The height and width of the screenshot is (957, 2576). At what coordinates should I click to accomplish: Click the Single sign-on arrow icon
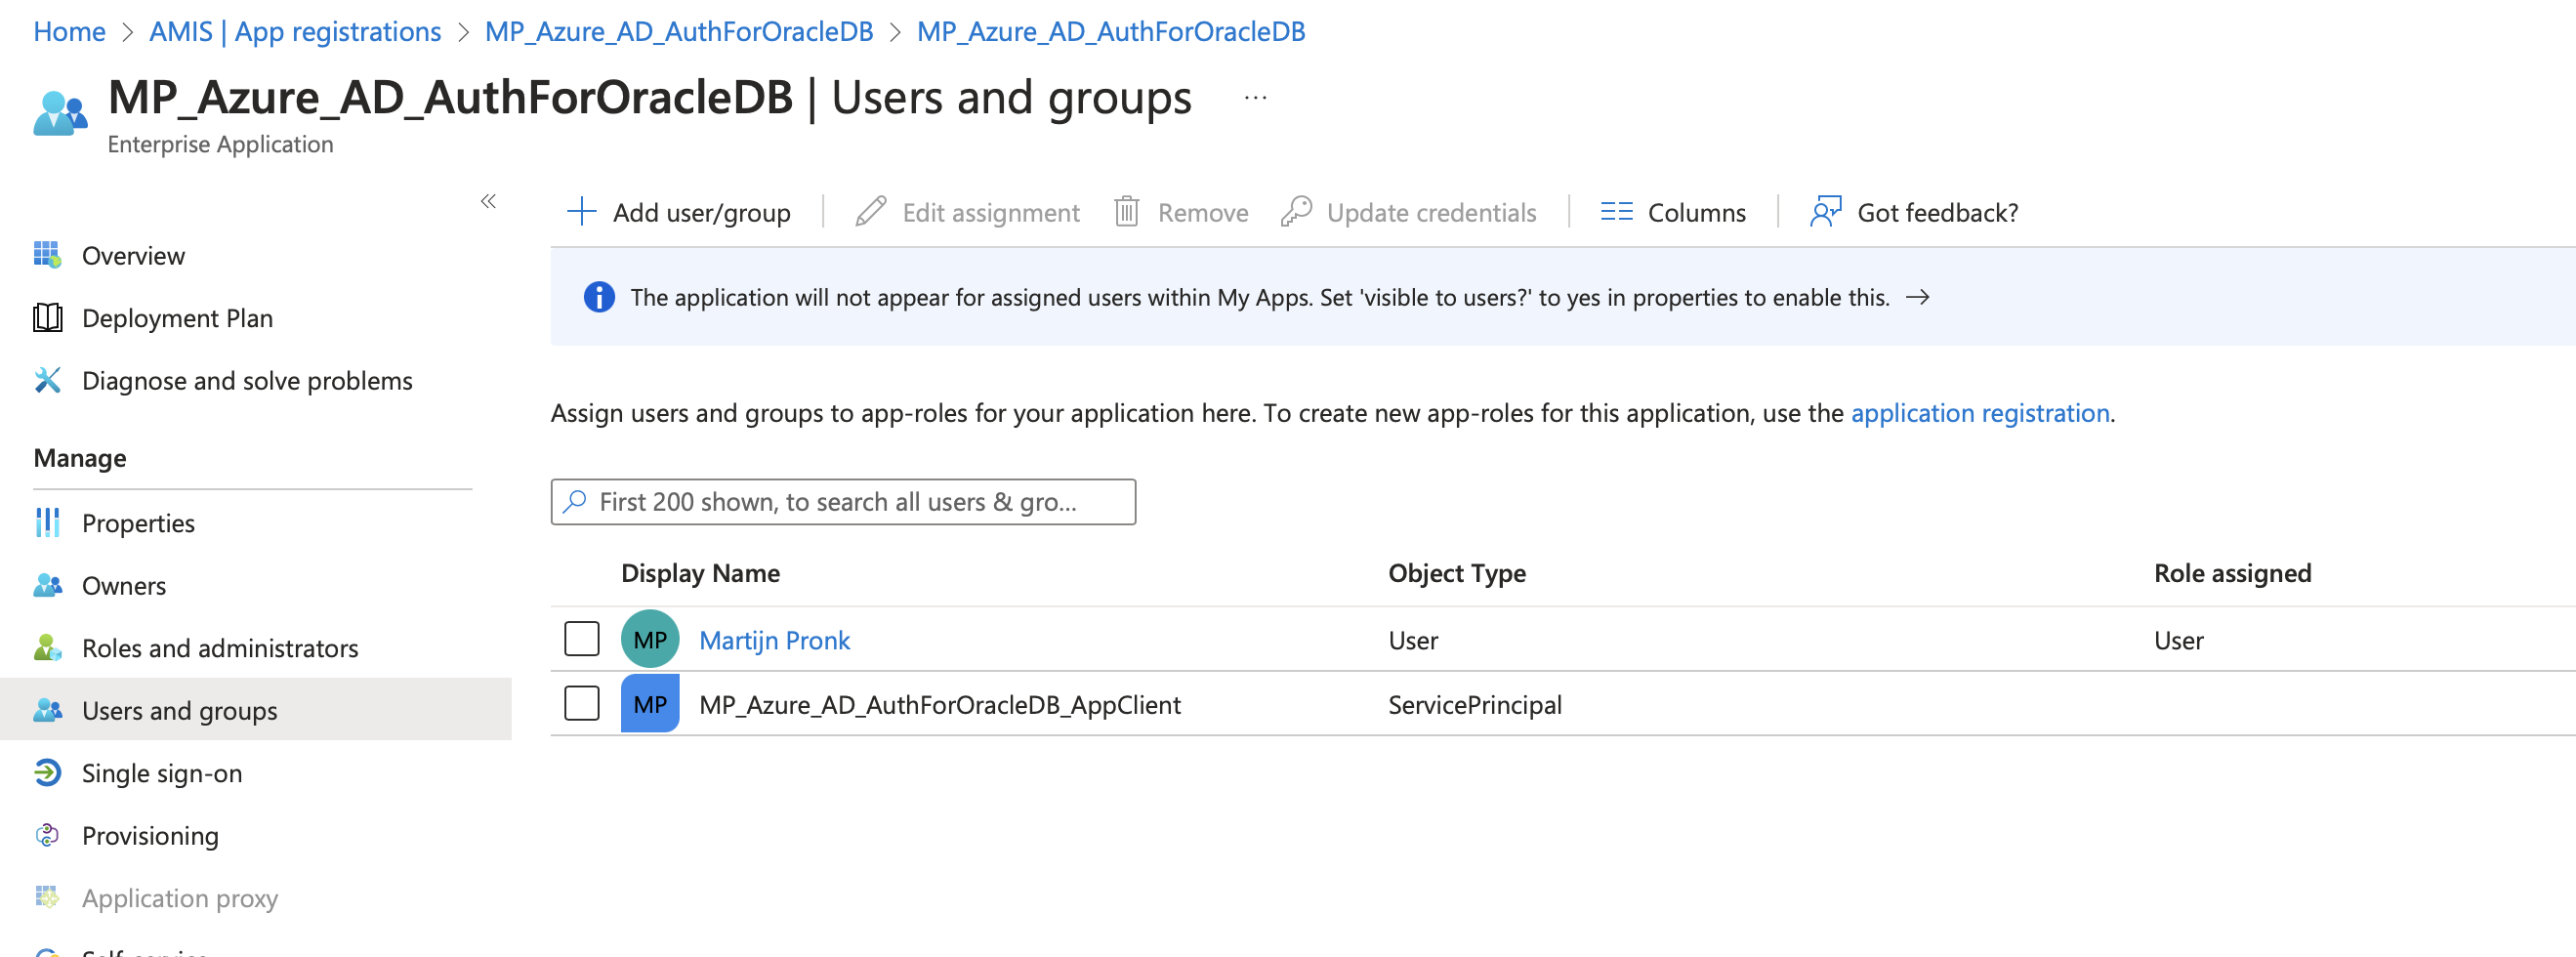coord(47,773)
